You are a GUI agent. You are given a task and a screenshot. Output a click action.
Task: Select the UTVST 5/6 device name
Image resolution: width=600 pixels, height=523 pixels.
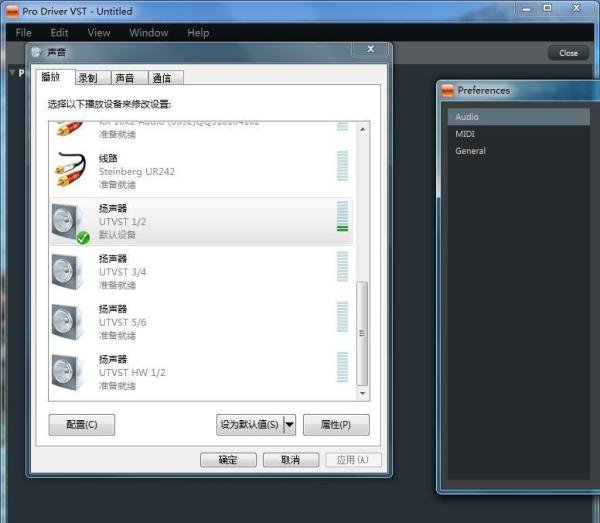[122, 322]
